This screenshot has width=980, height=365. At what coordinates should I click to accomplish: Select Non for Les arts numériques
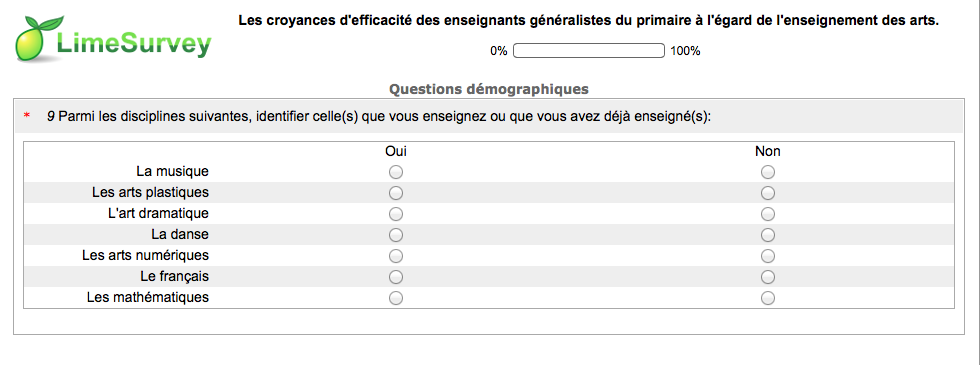[768, 256]
